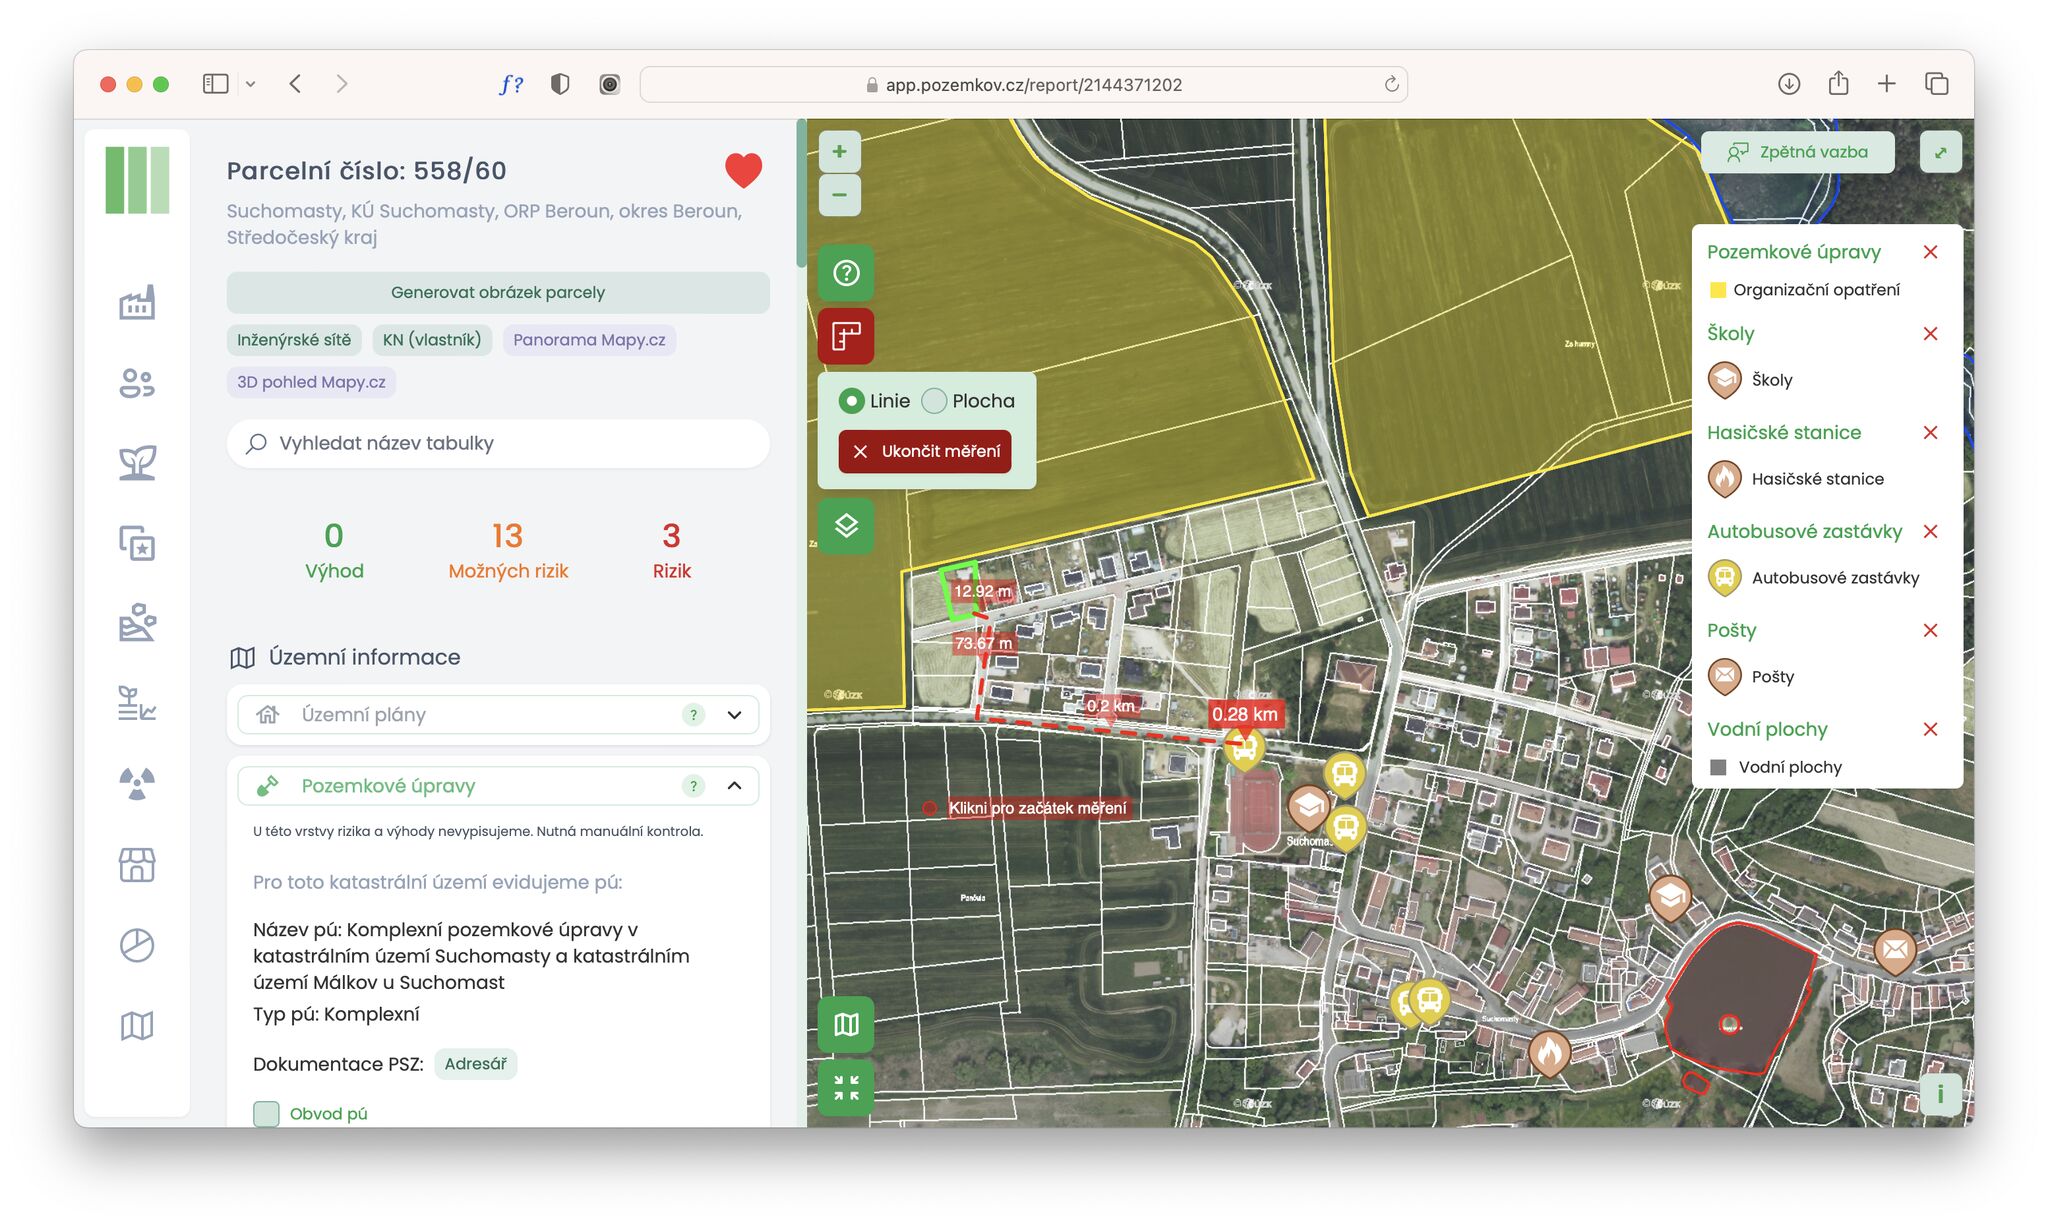Open Inženýrské sítě link

(x=294, y=340)
